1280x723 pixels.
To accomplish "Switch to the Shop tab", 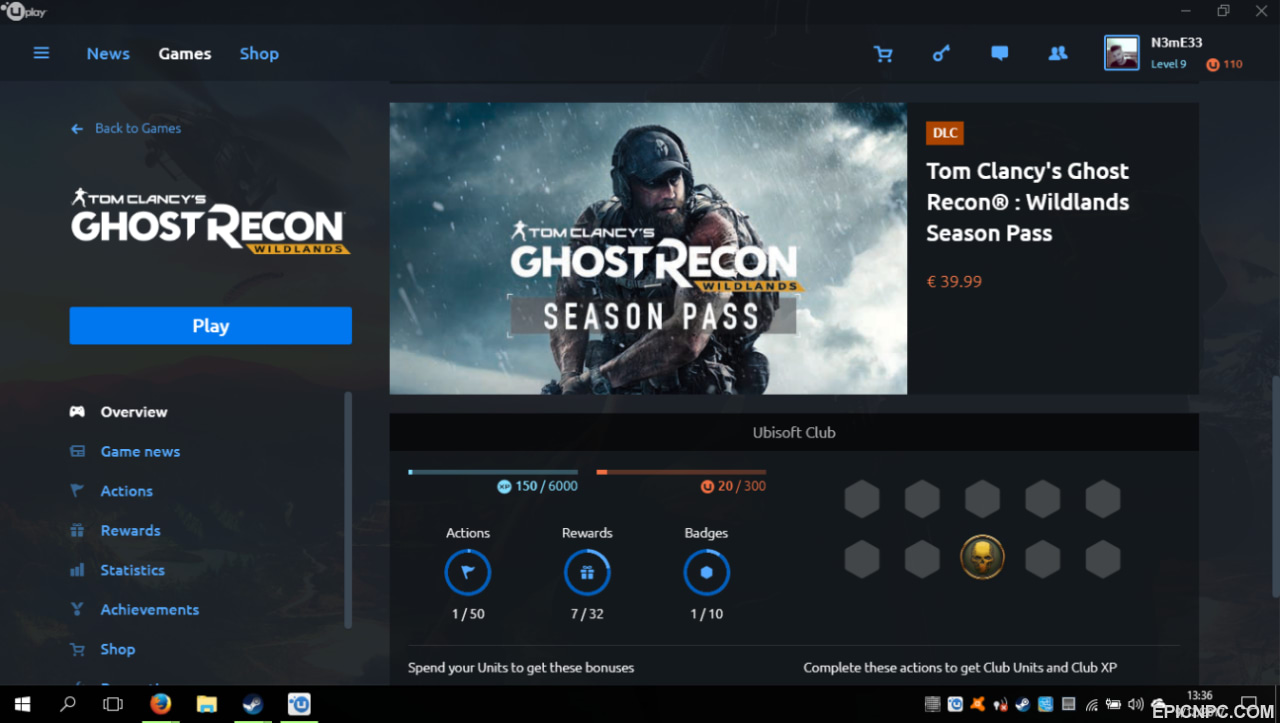I will pyautogui.click(x=259, y=54).
